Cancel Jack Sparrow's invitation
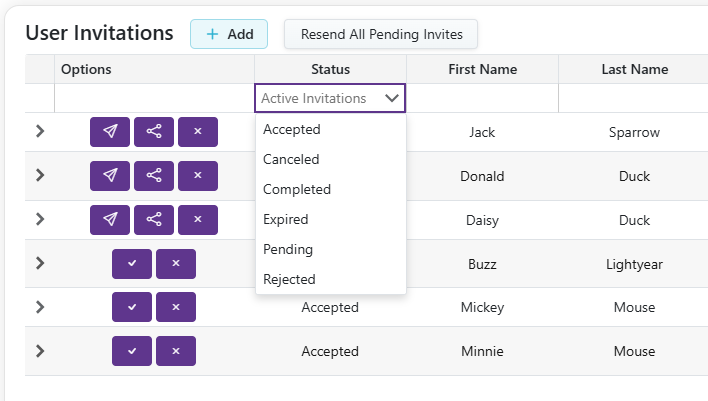This screenshot has width=708, height=401. [x=198, y=132]
